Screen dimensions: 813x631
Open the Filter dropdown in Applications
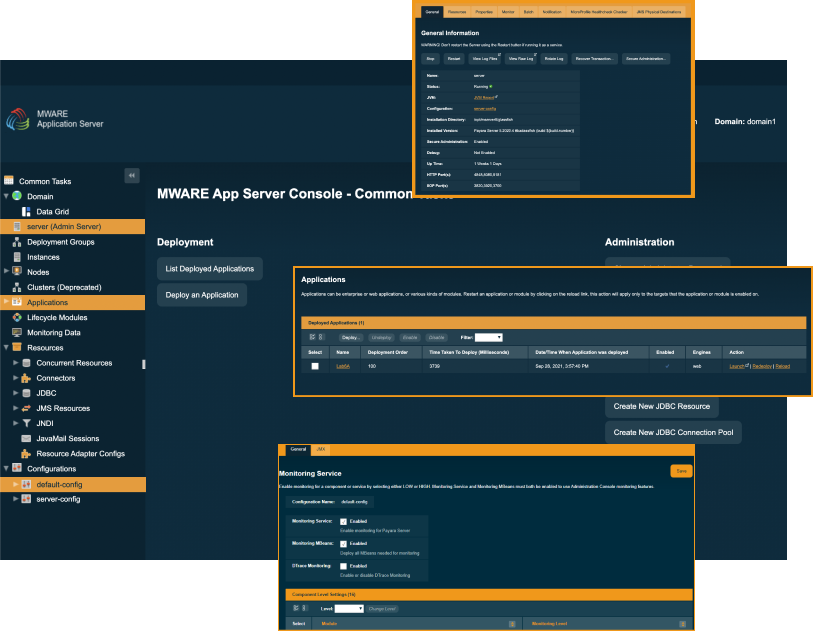pyautogui.click(x=488, y=338)
